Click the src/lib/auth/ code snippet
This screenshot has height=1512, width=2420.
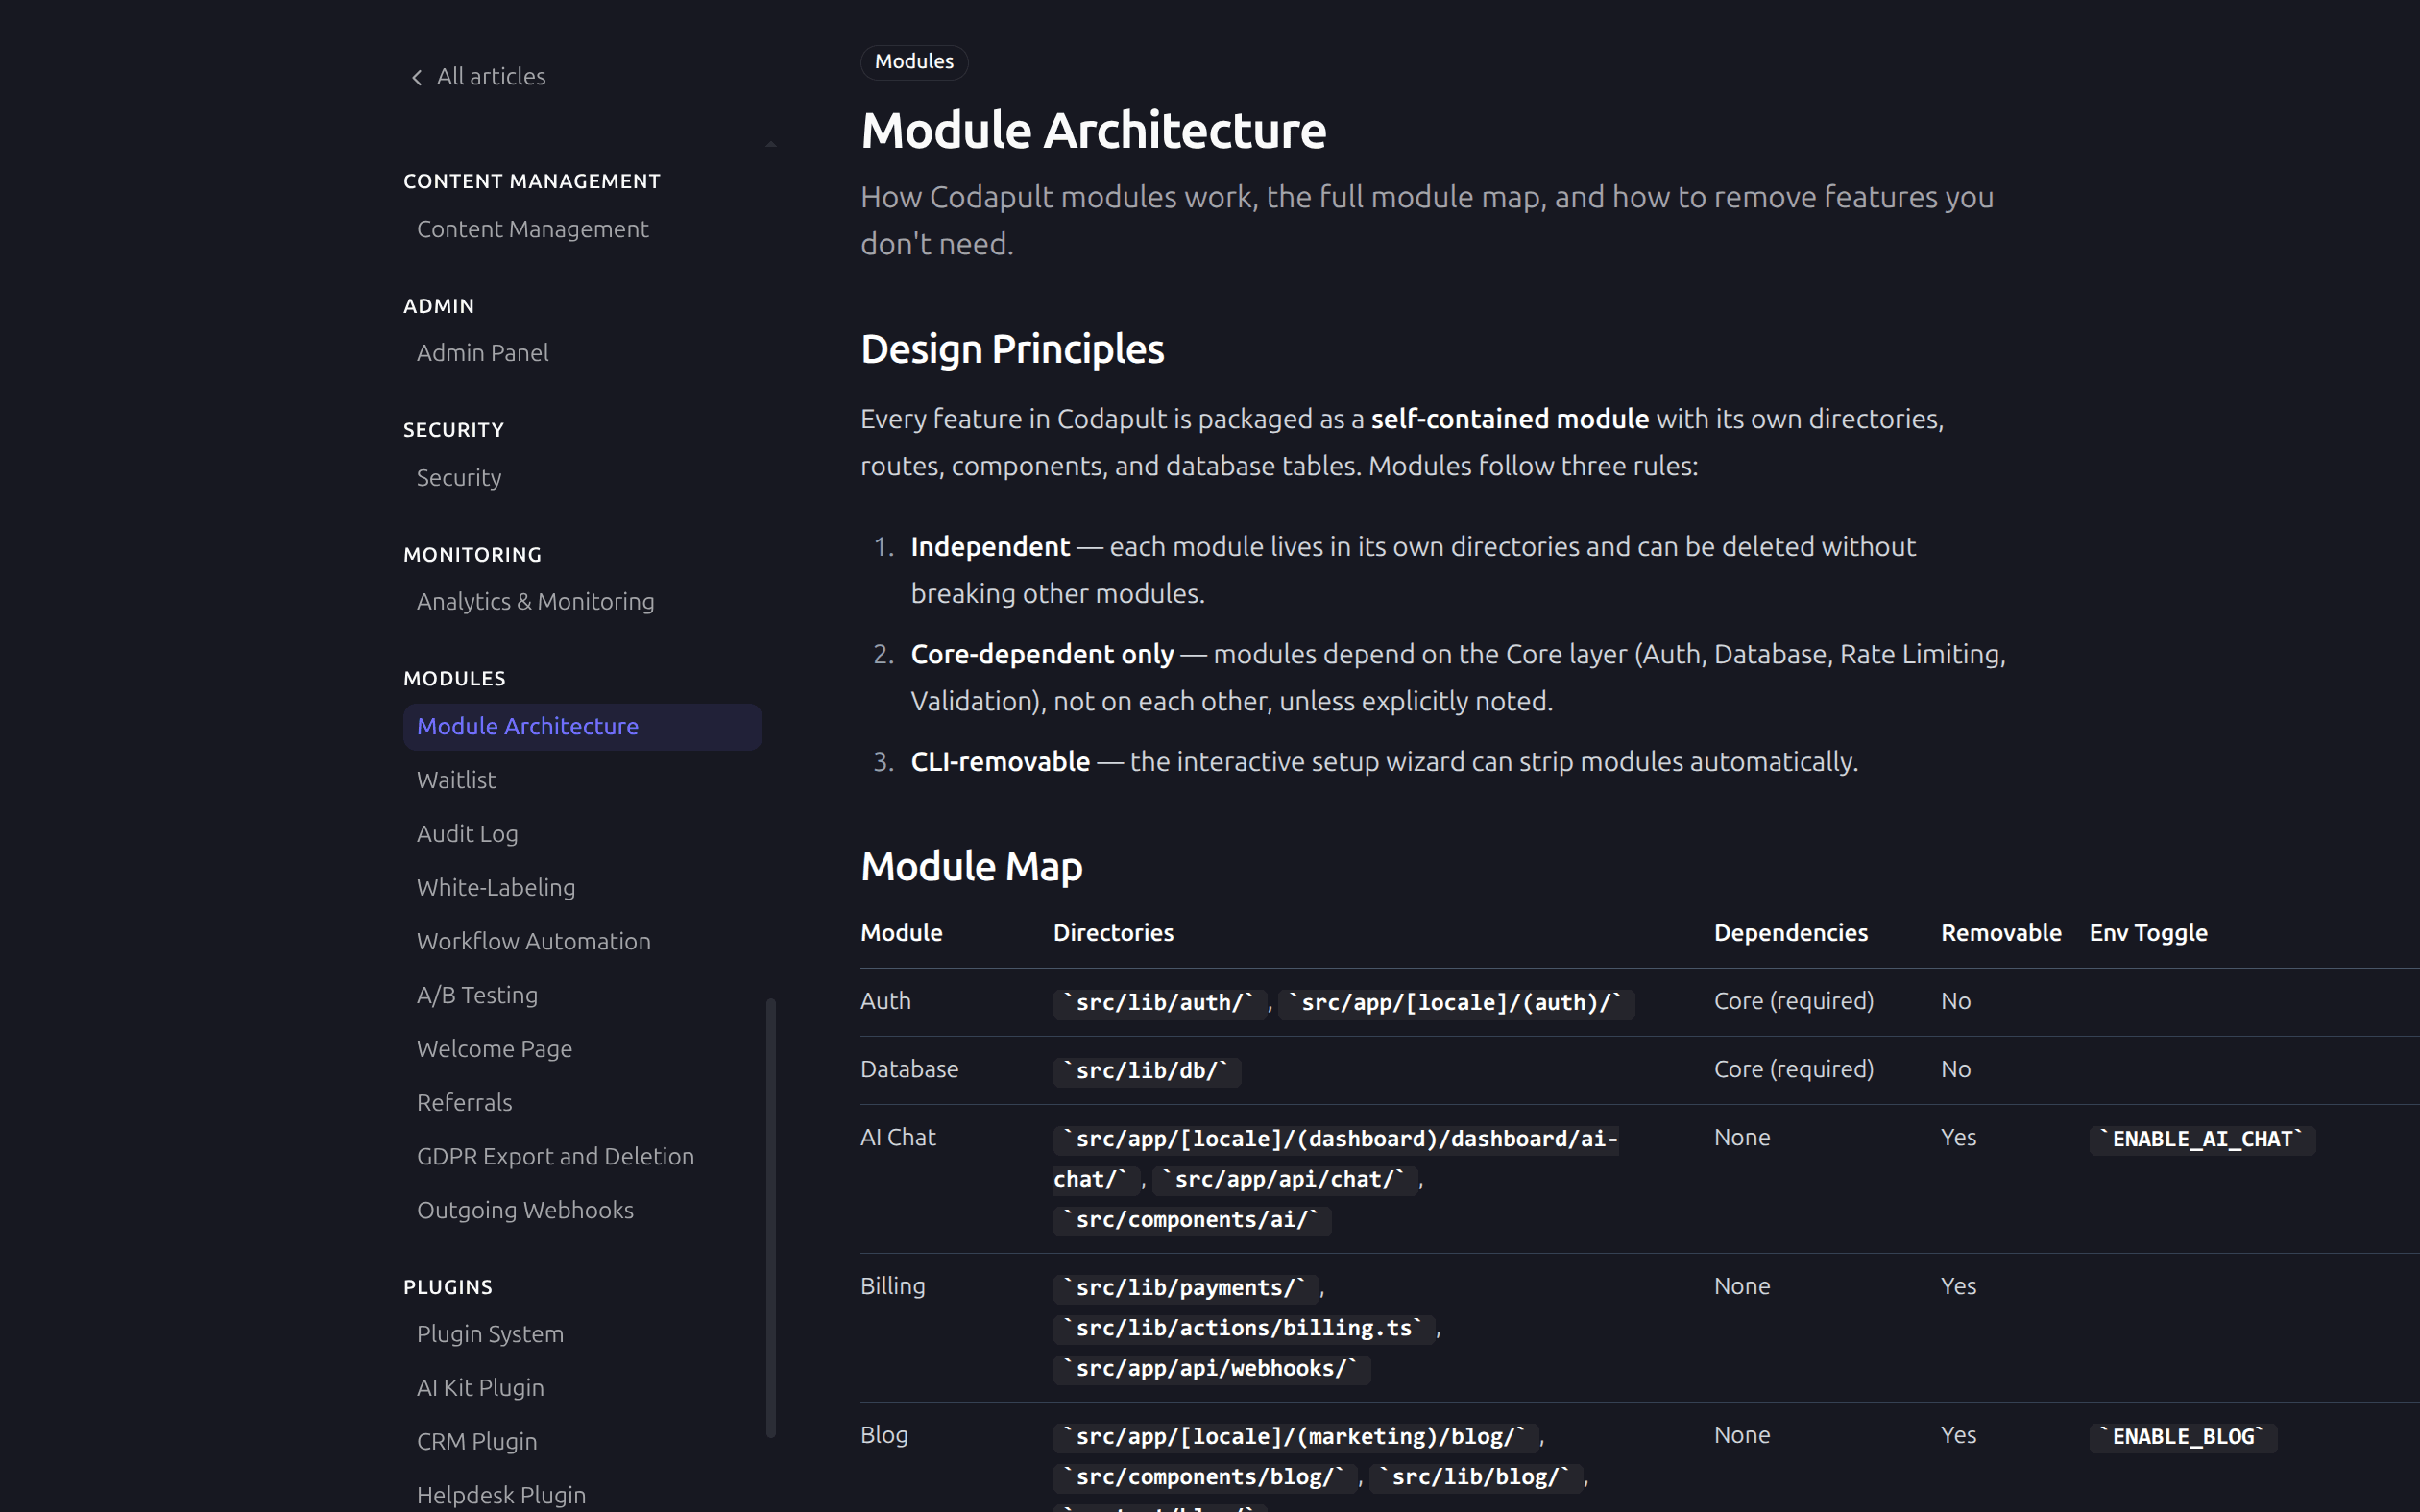tap(1159, 1003)
